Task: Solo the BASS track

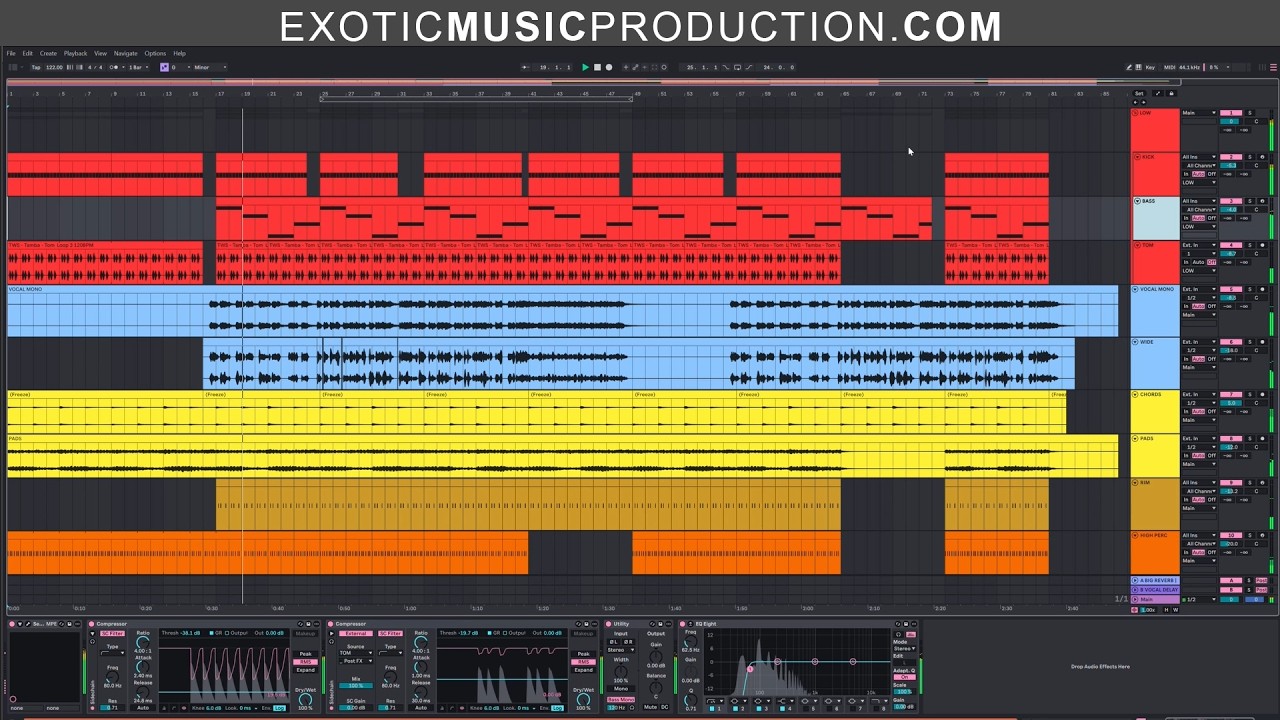Action: pos(1250,201)
